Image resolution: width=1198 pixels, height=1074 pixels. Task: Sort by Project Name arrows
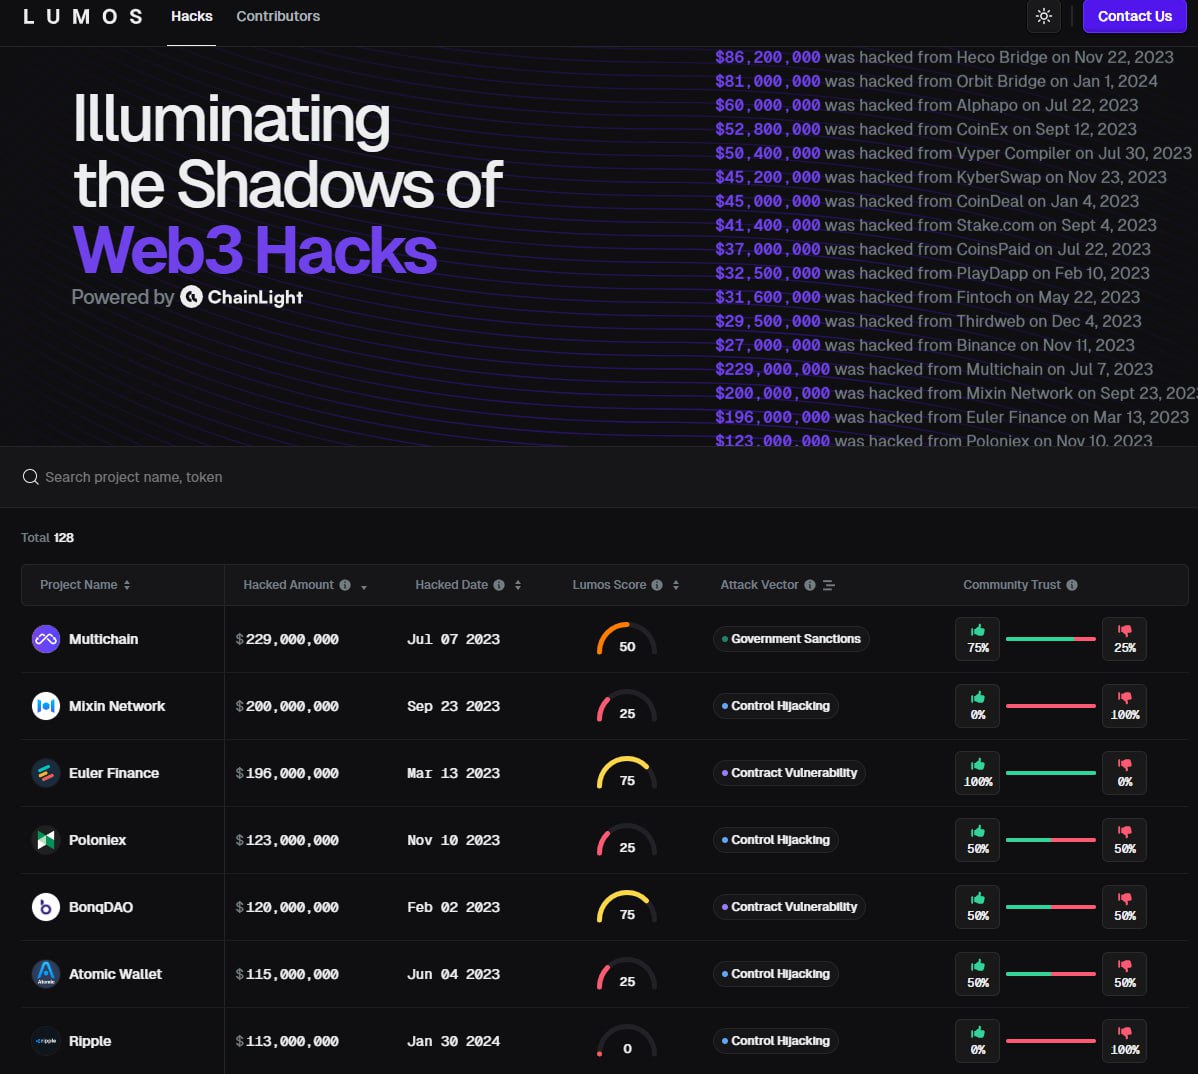coord(127,585)
